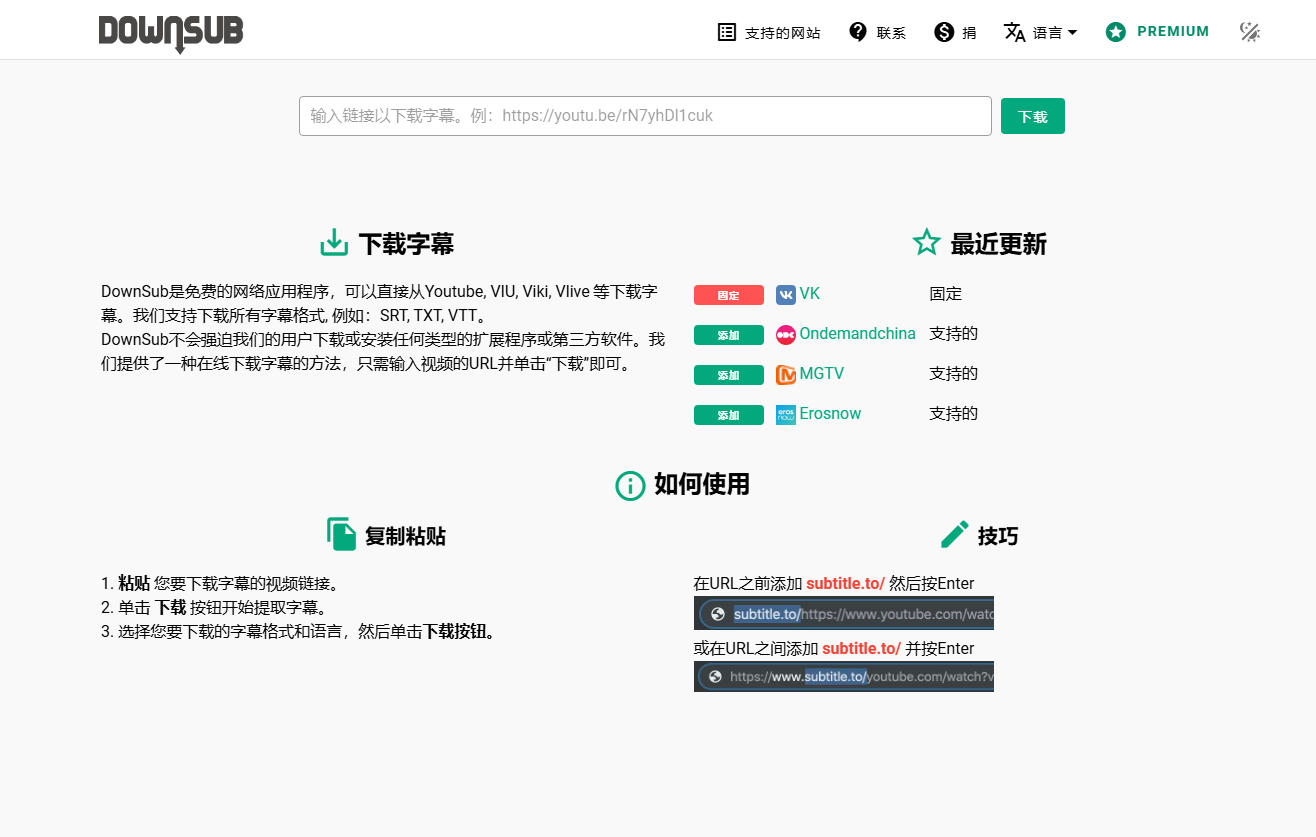Click the Premium star icon
The height and width of the screenshot is (837, 1316).
(x=1116, y=32)
